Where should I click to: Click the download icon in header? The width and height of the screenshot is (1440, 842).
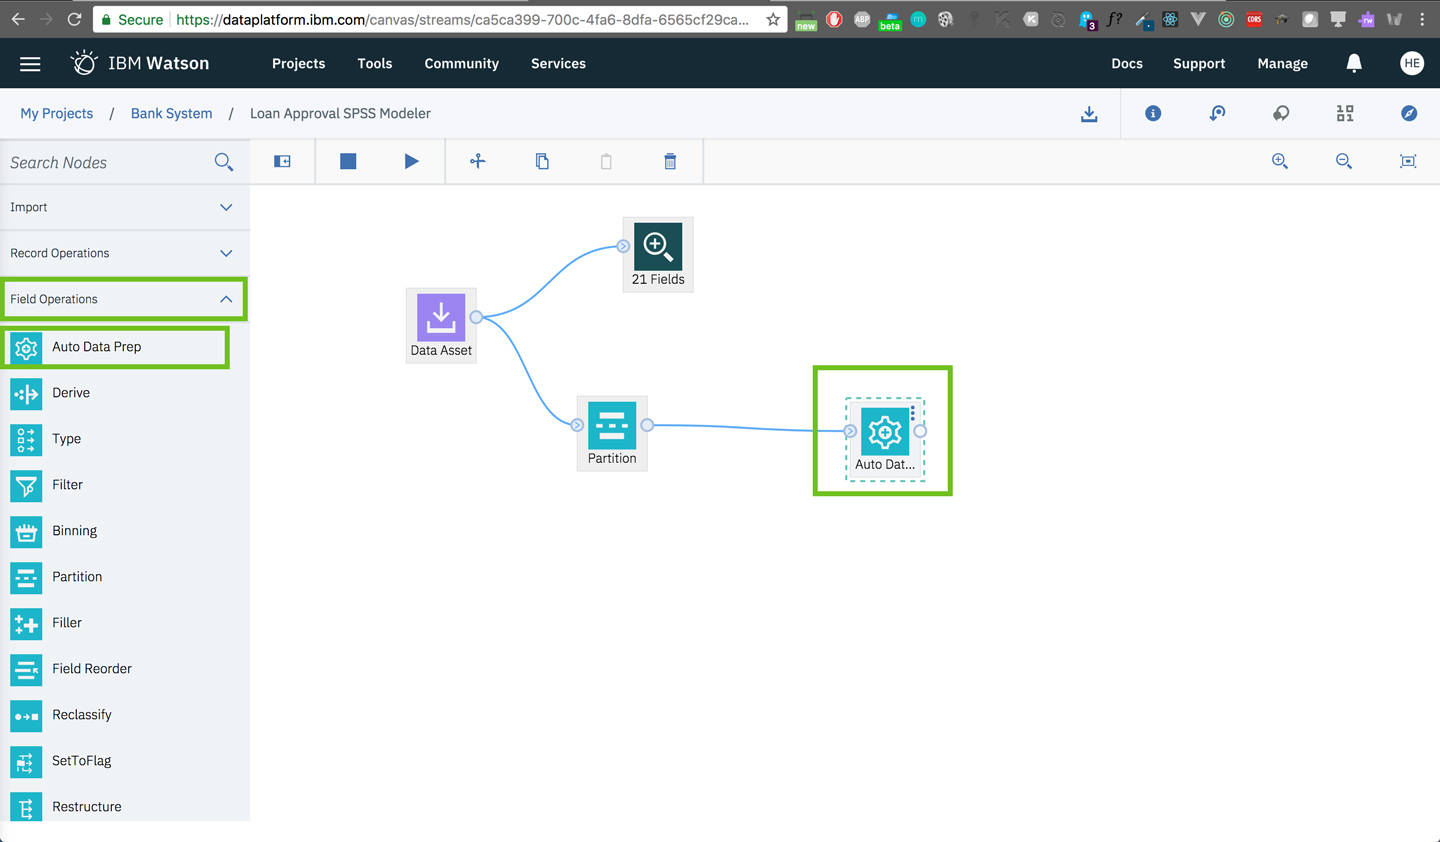[1089, 114]
